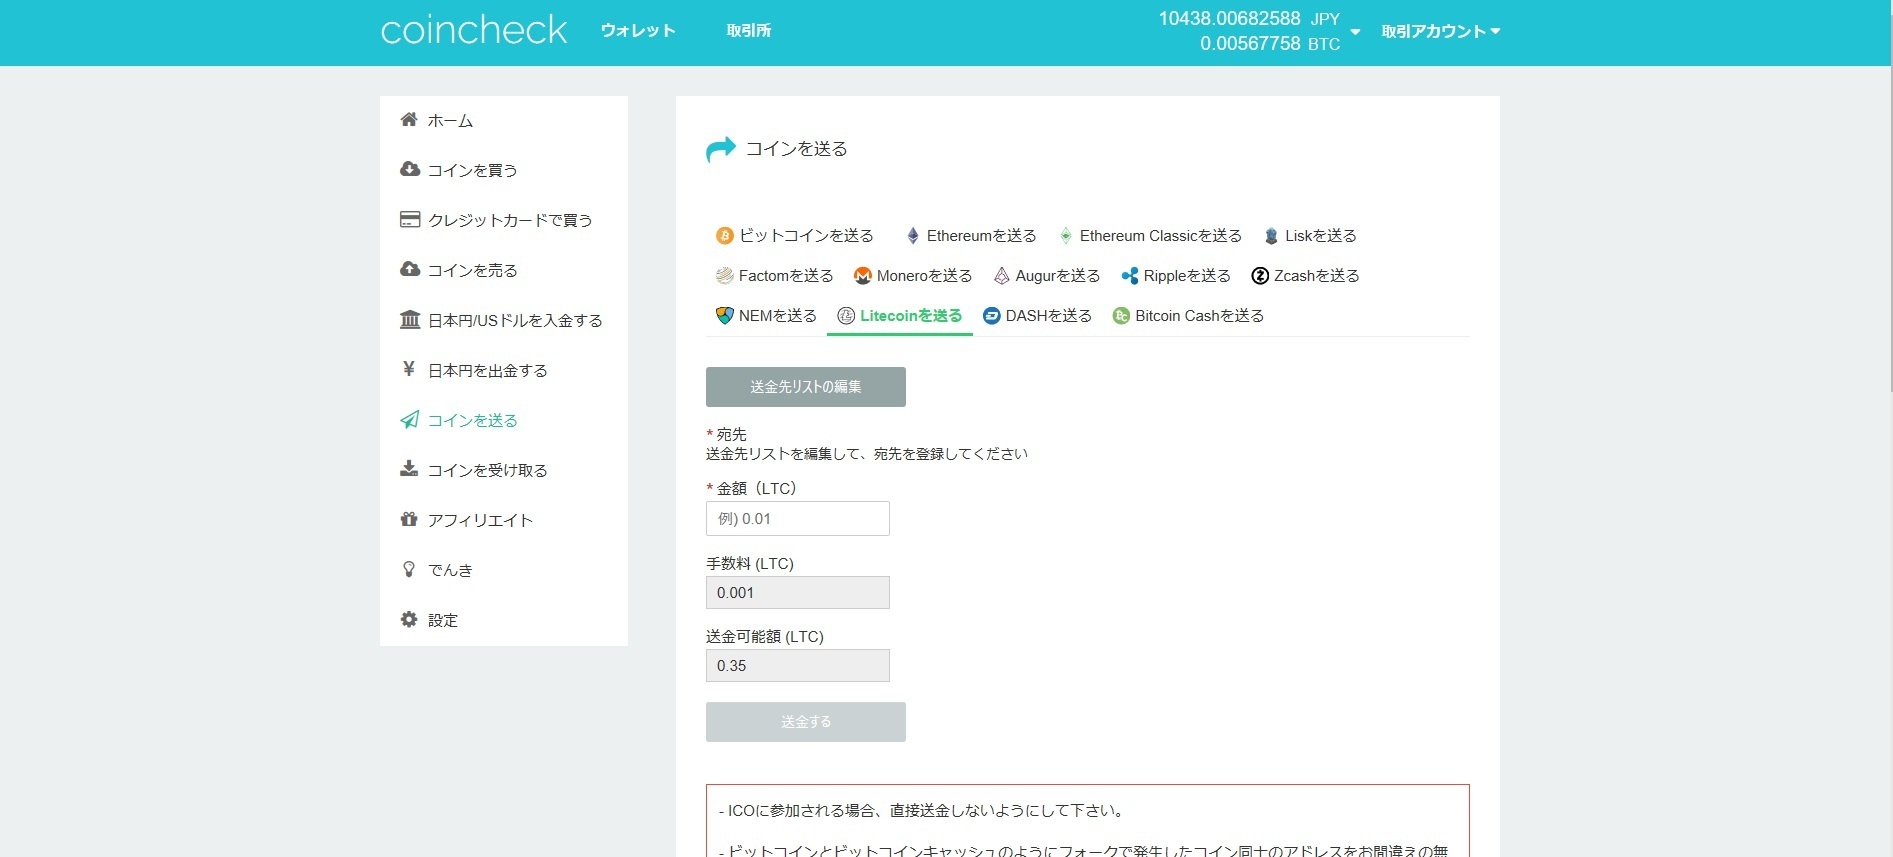
Task: Switch to Moneroを送る tab
Action: 913,276
